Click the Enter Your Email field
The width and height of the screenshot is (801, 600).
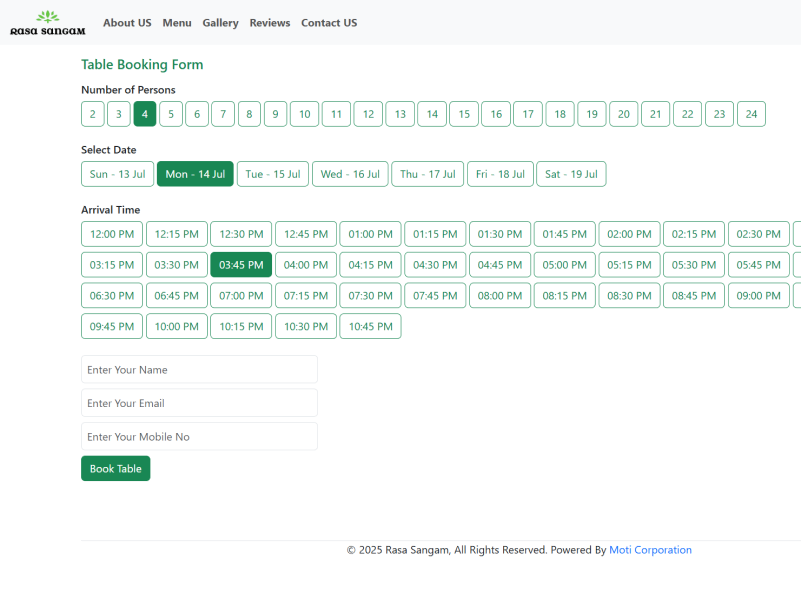(199, 403)
